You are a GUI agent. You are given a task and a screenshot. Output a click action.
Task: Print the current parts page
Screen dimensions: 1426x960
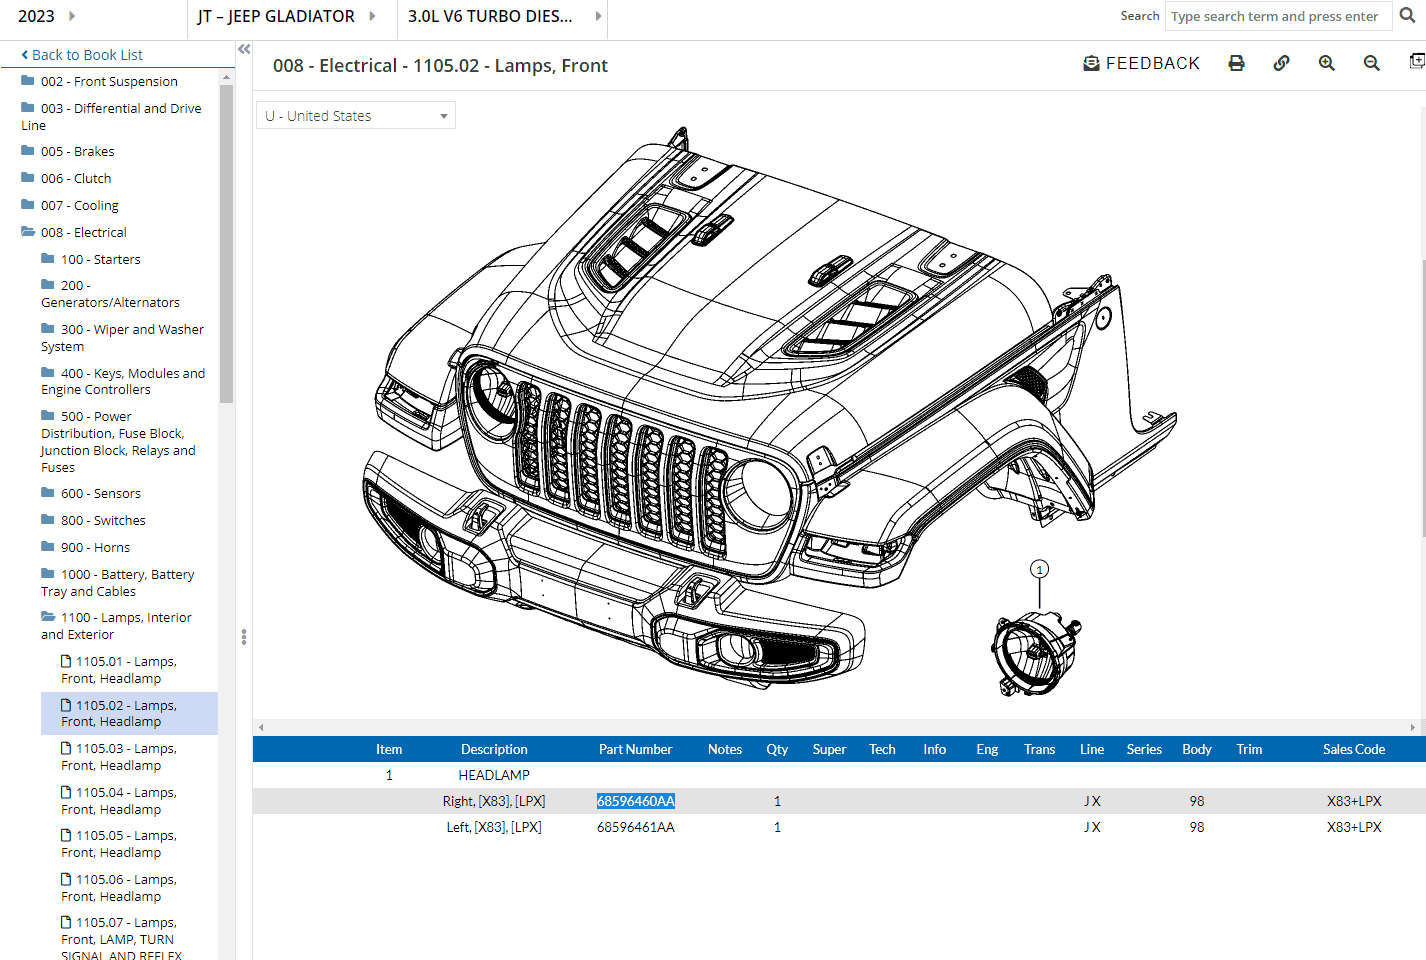point(1236,63)
